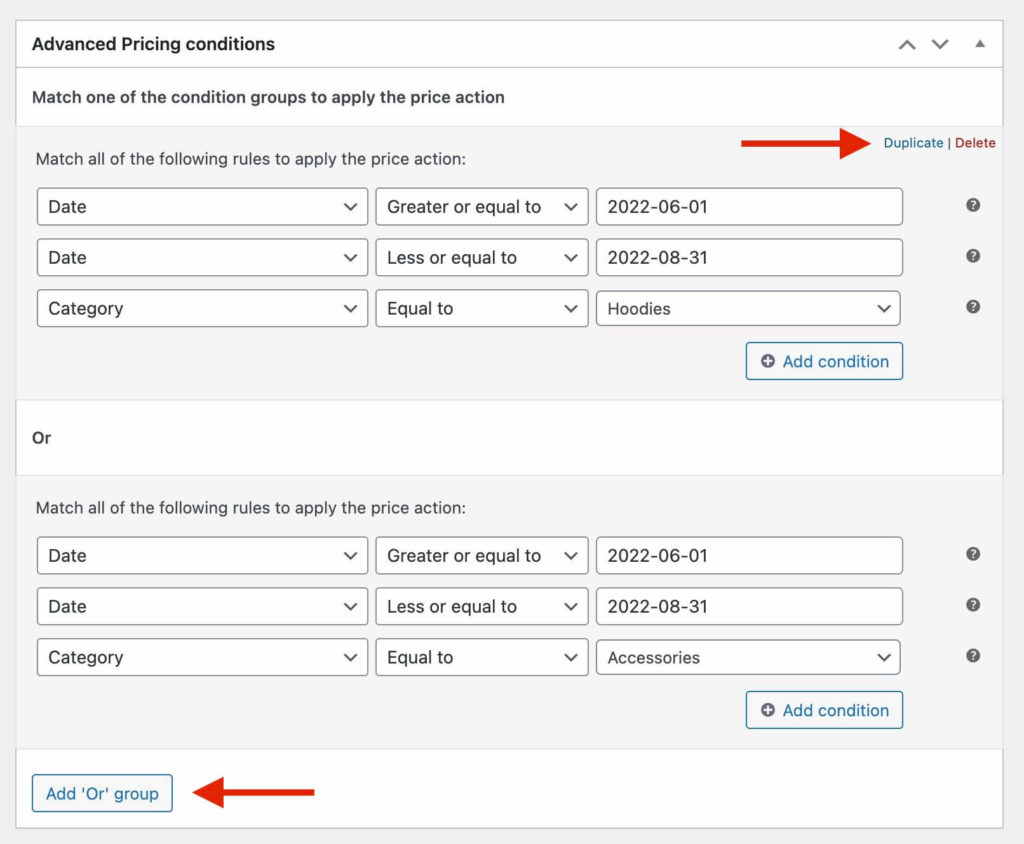Viewport: 1024px width, 844px height.
Task: Click the 'Or' separator label between groups
Action: (41, 438)
